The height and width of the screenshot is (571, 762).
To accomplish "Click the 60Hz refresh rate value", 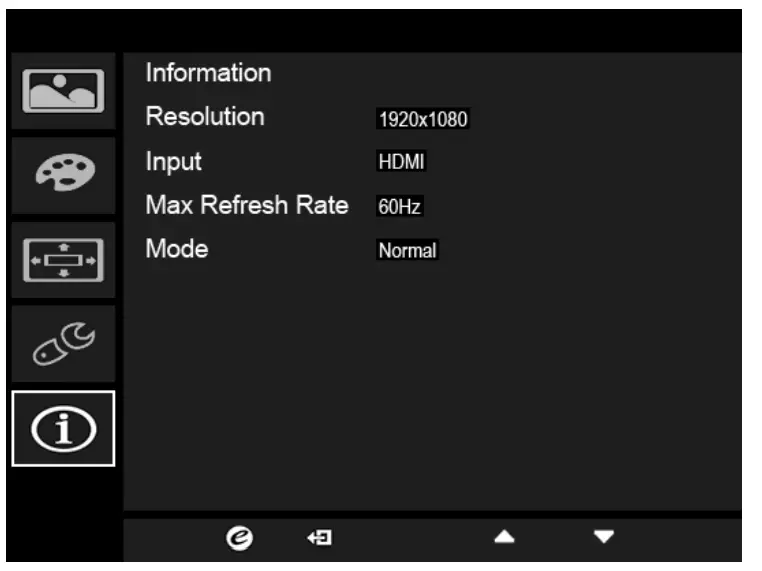I will (399, 207).
